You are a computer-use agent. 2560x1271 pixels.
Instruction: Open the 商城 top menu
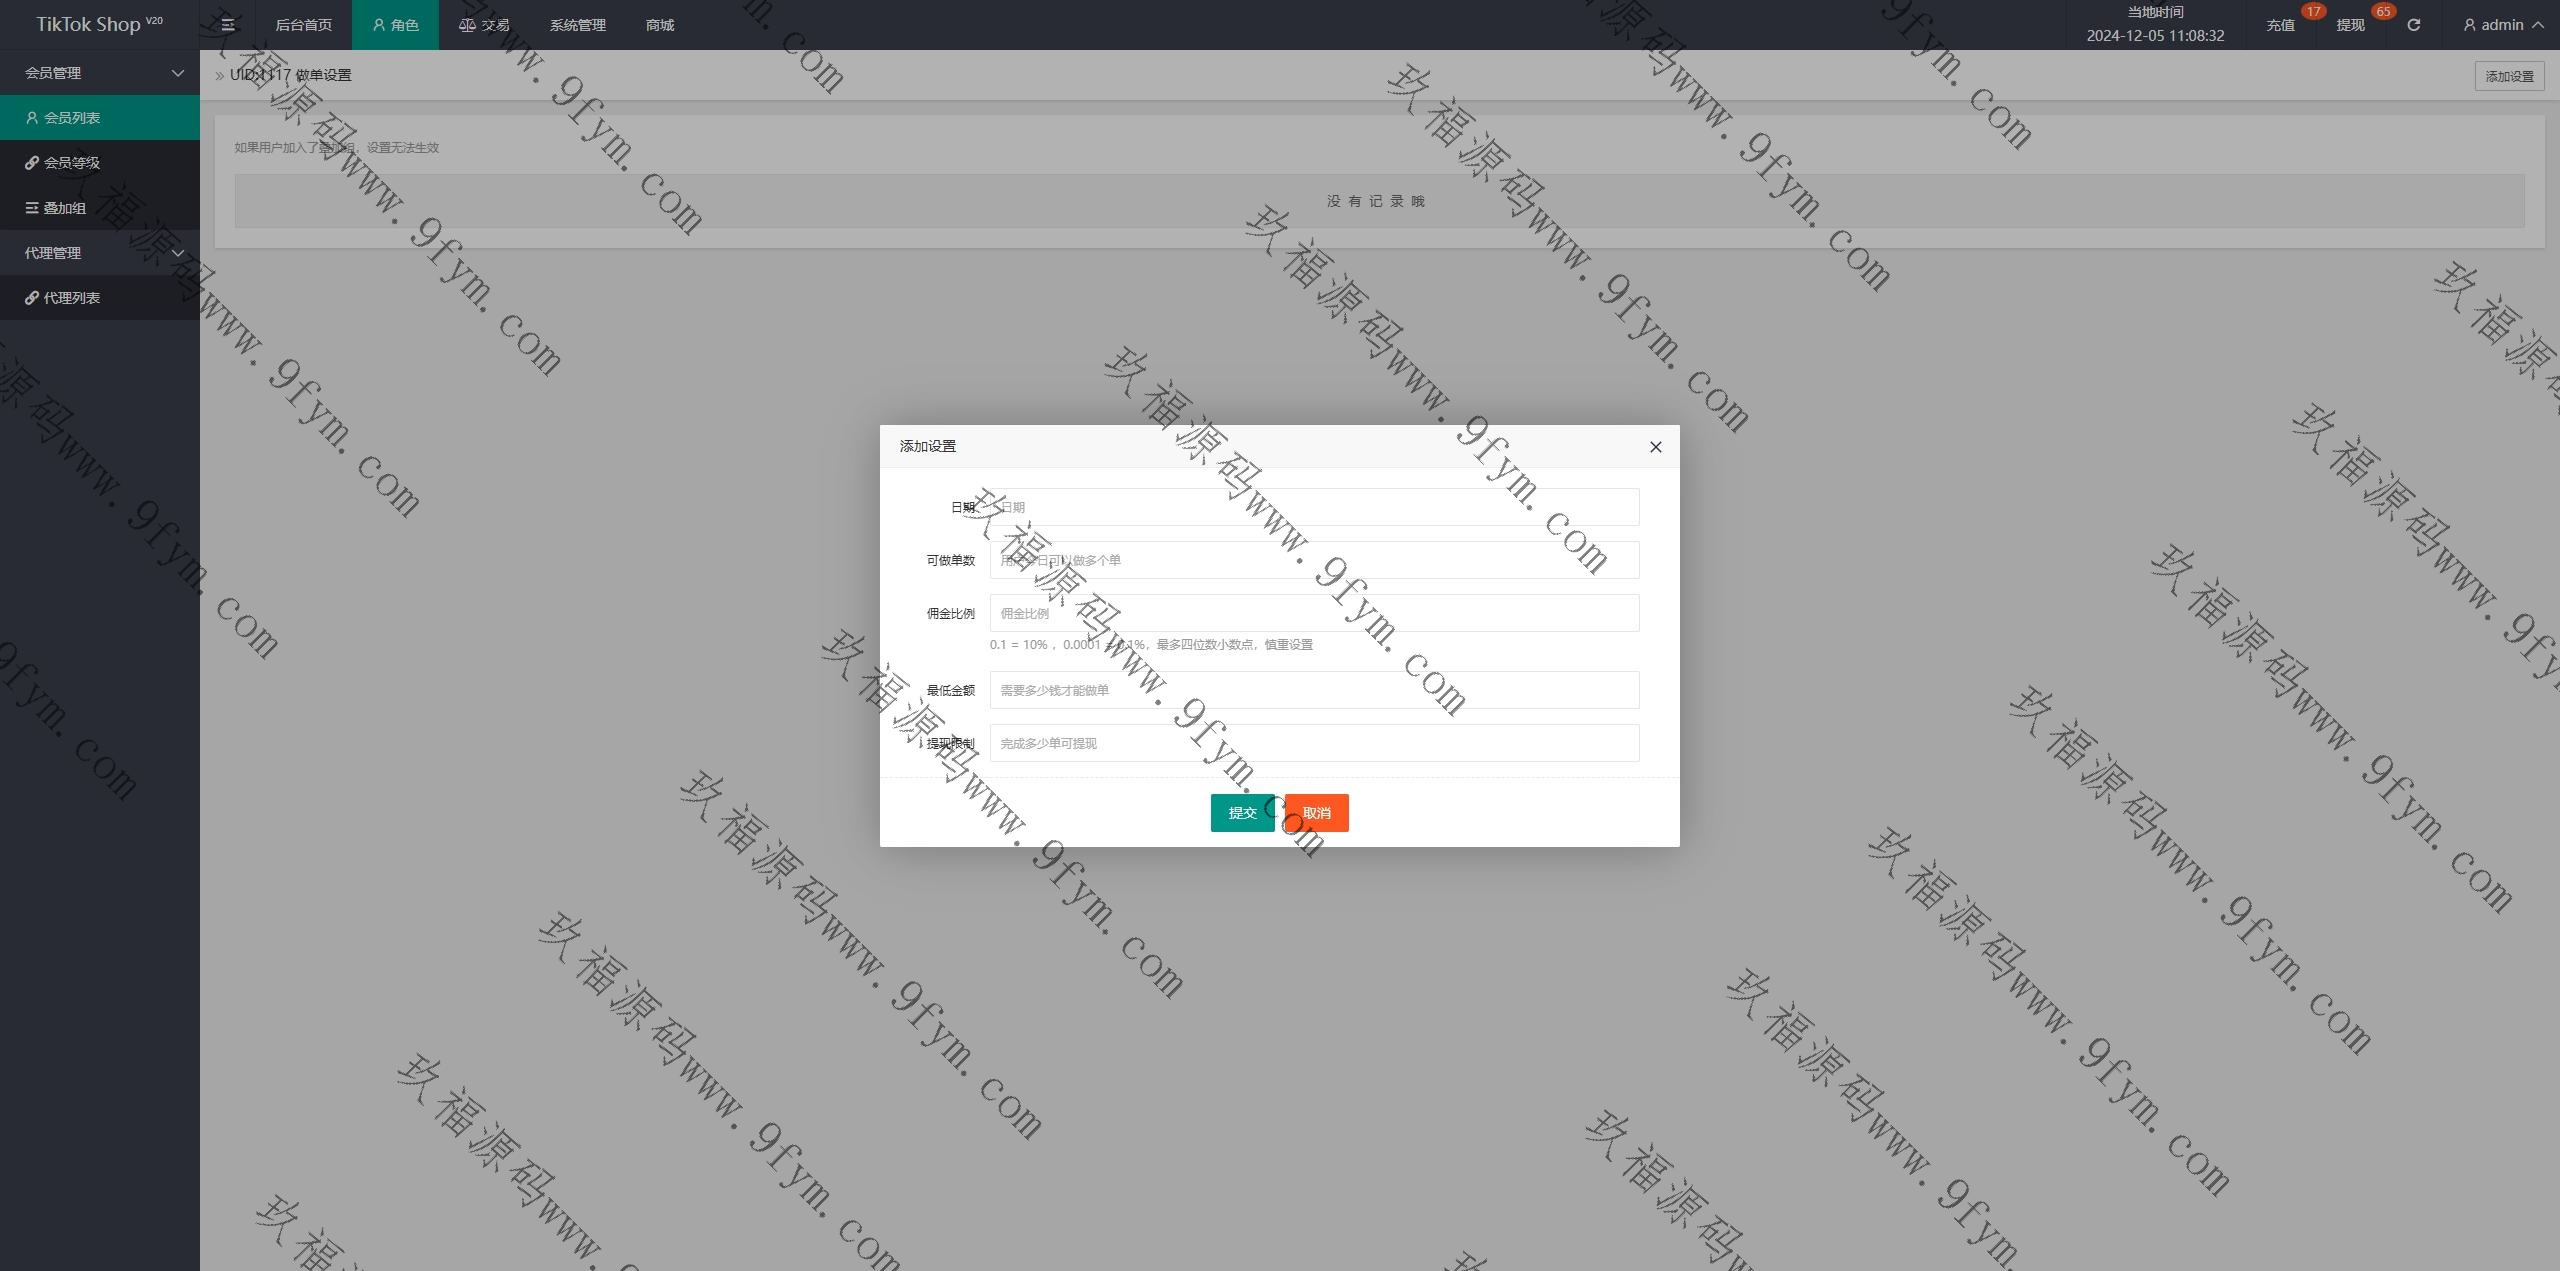coord(660,25)
